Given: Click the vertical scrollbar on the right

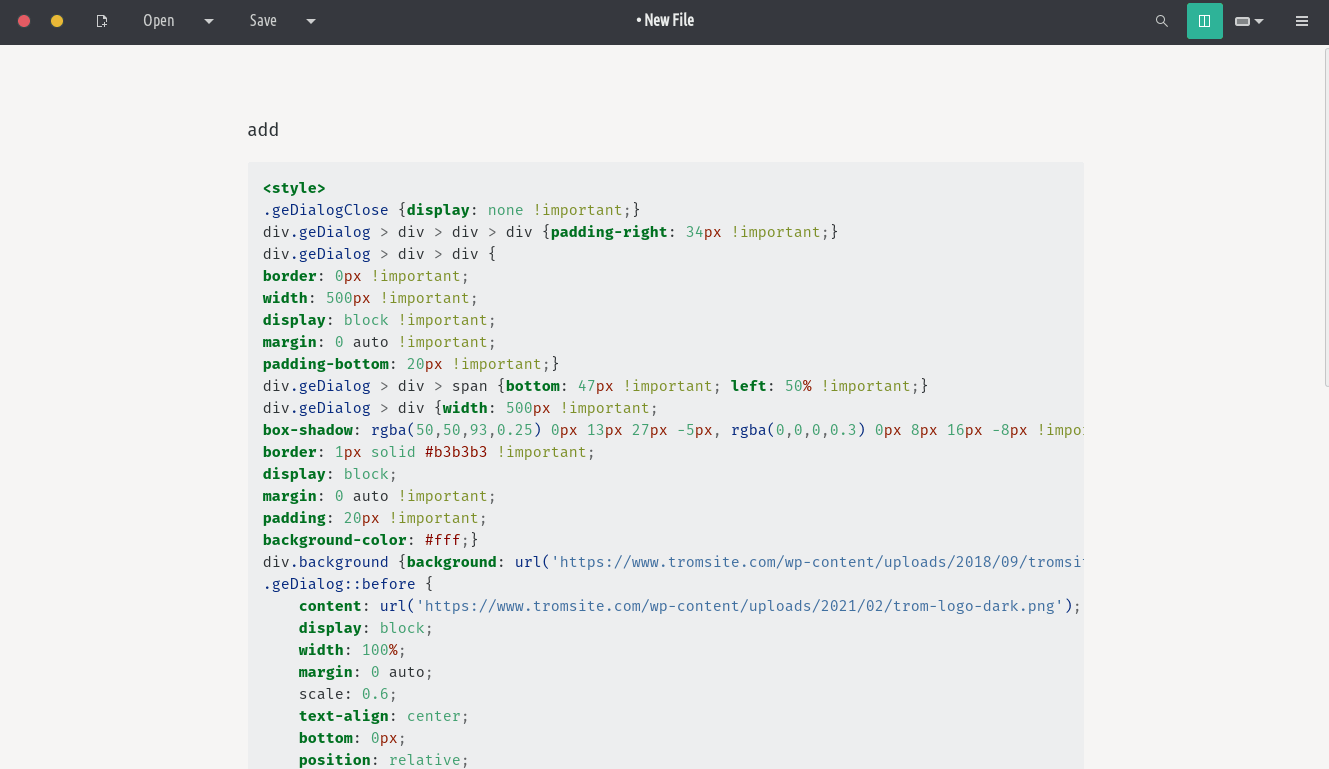Looking at the screenshot, I should [x=1323, y=220].
